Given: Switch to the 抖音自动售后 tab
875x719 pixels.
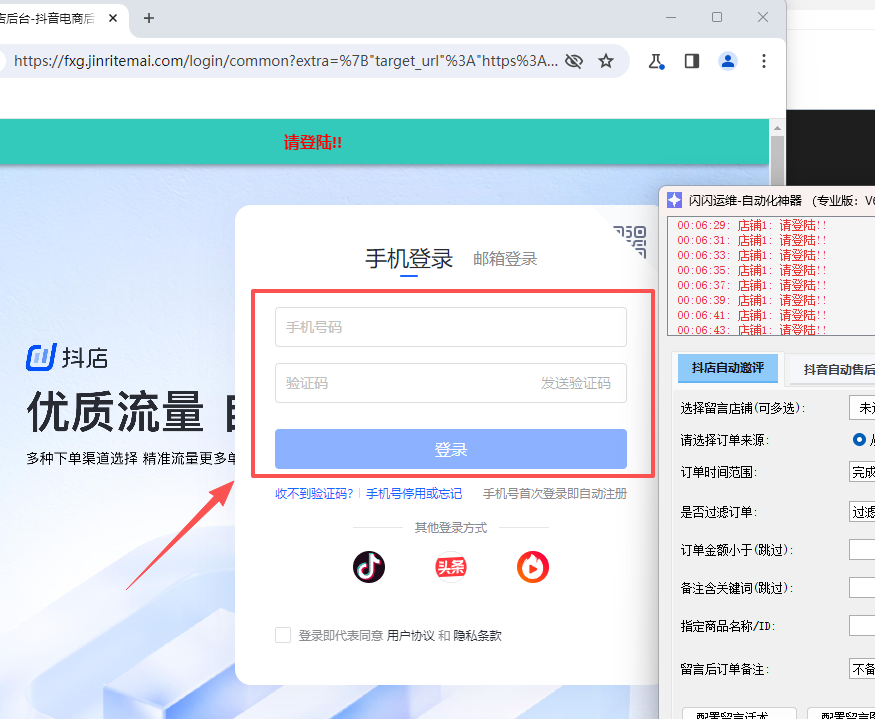Looking at the screenshot, I should coord(840,368).
